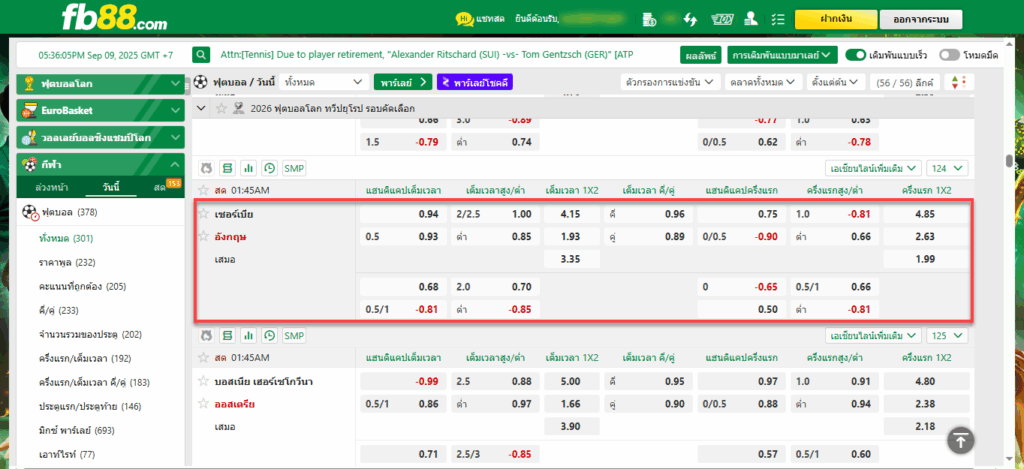Collapse the 2026 ฟุตบอลโลก league chevron
The width and height of the screenshot is (1024, 469).
tap(201, 108)
